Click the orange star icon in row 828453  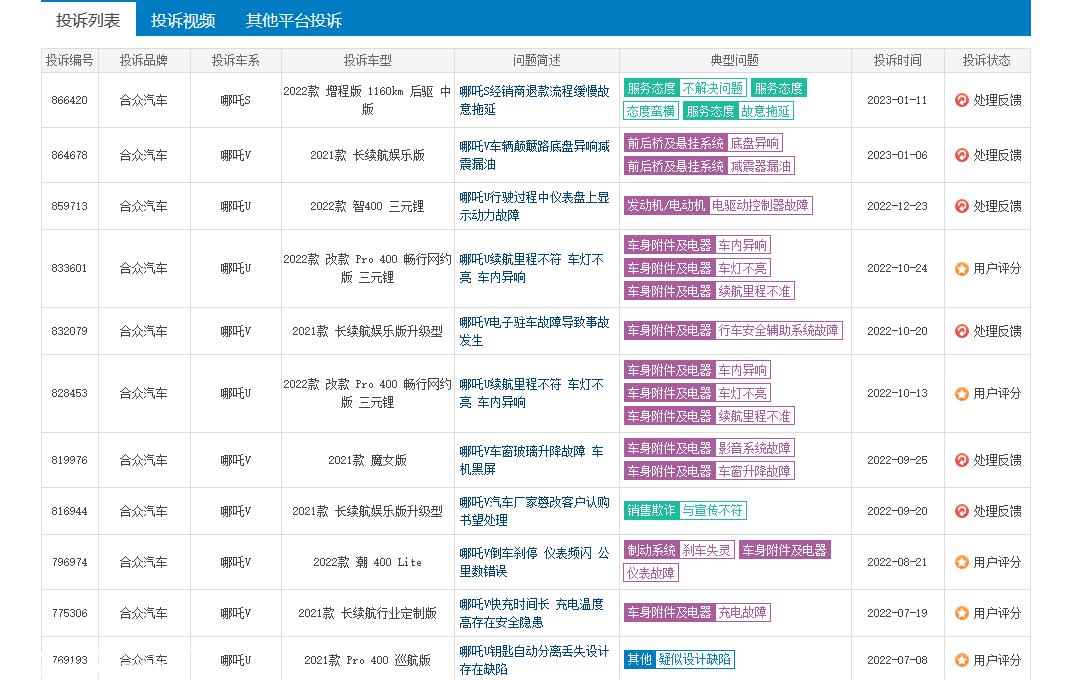(x=961, y=394)
